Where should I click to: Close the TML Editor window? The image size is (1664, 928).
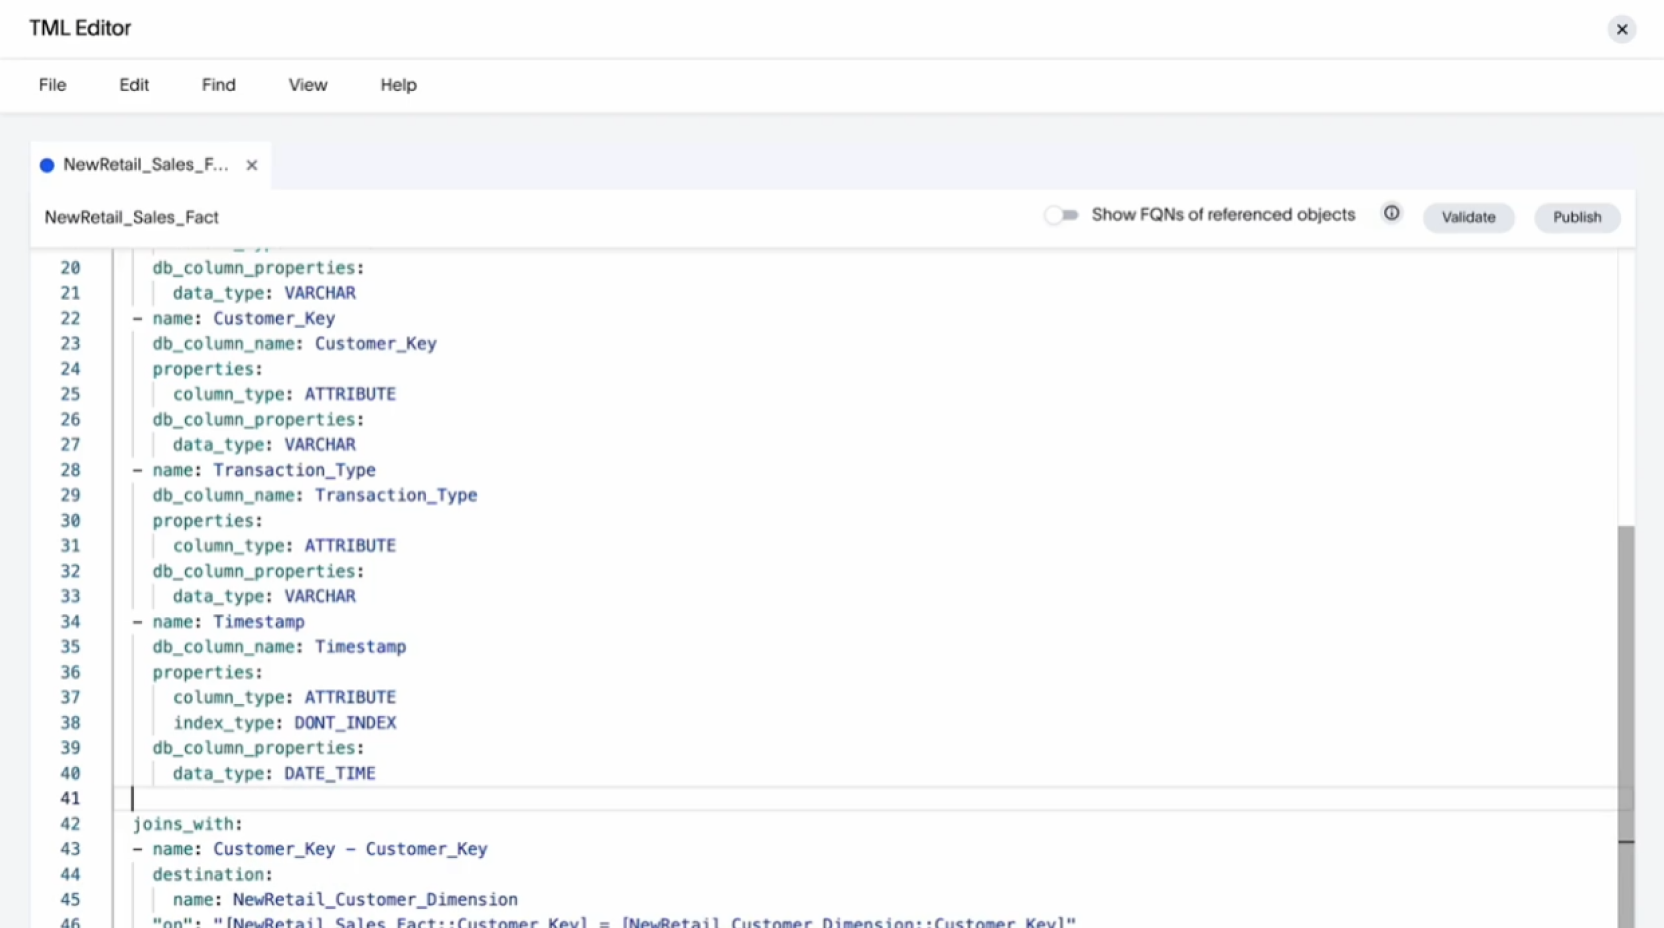click(x=1621, y=29)
